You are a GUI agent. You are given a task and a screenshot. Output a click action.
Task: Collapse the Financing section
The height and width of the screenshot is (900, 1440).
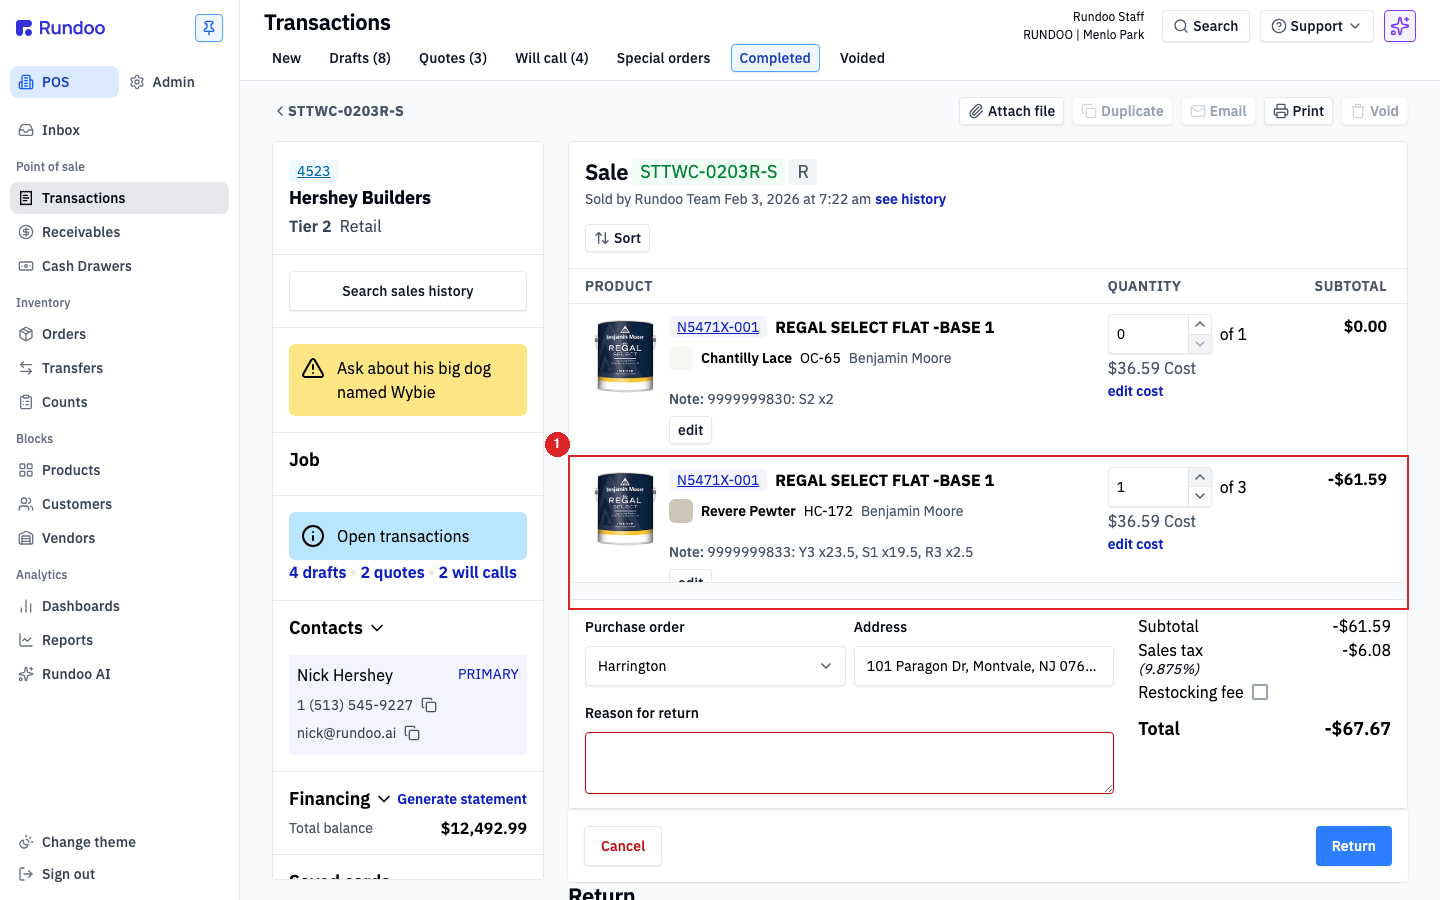point(383,799)
